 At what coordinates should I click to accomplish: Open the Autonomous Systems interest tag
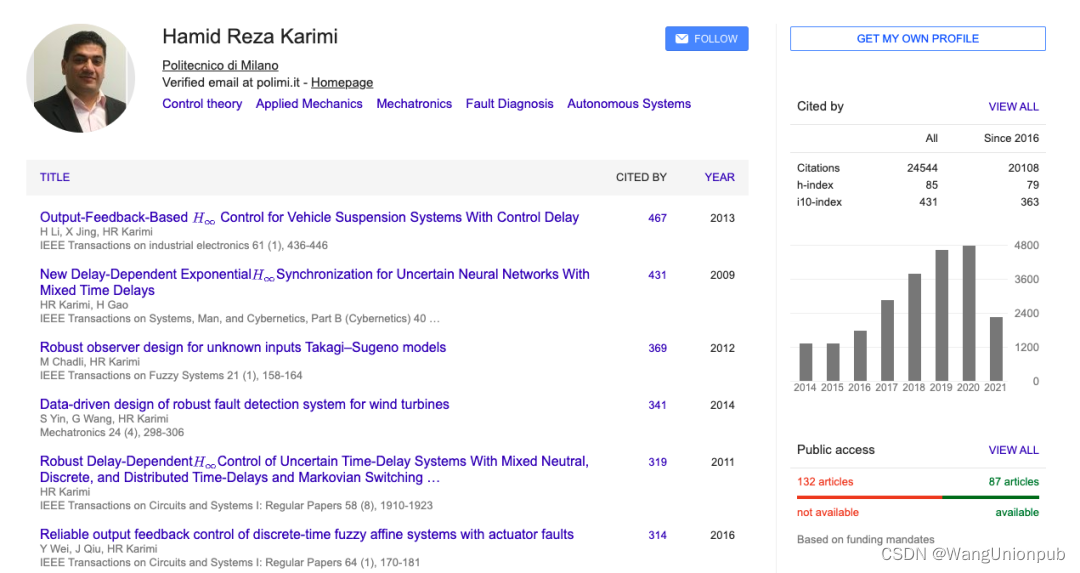coord(628,104)
